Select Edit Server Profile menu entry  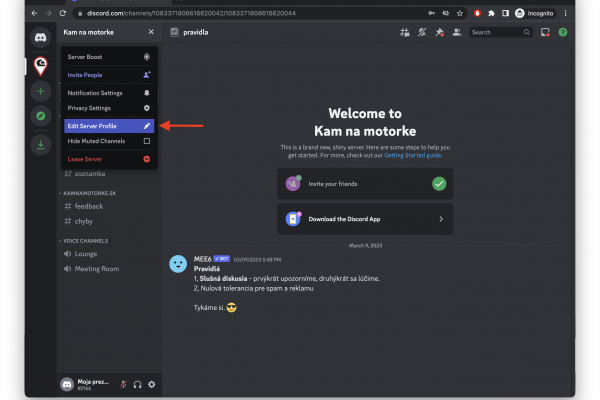click(109, 126)
